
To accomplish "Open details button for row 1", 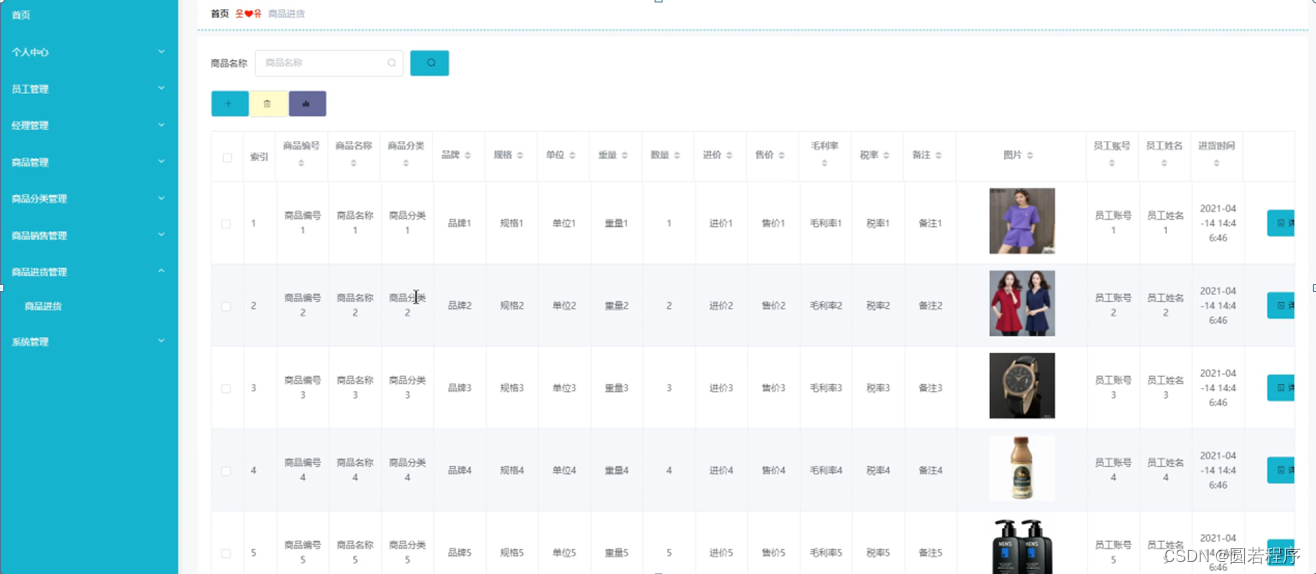I will [x=1281, y=223].
